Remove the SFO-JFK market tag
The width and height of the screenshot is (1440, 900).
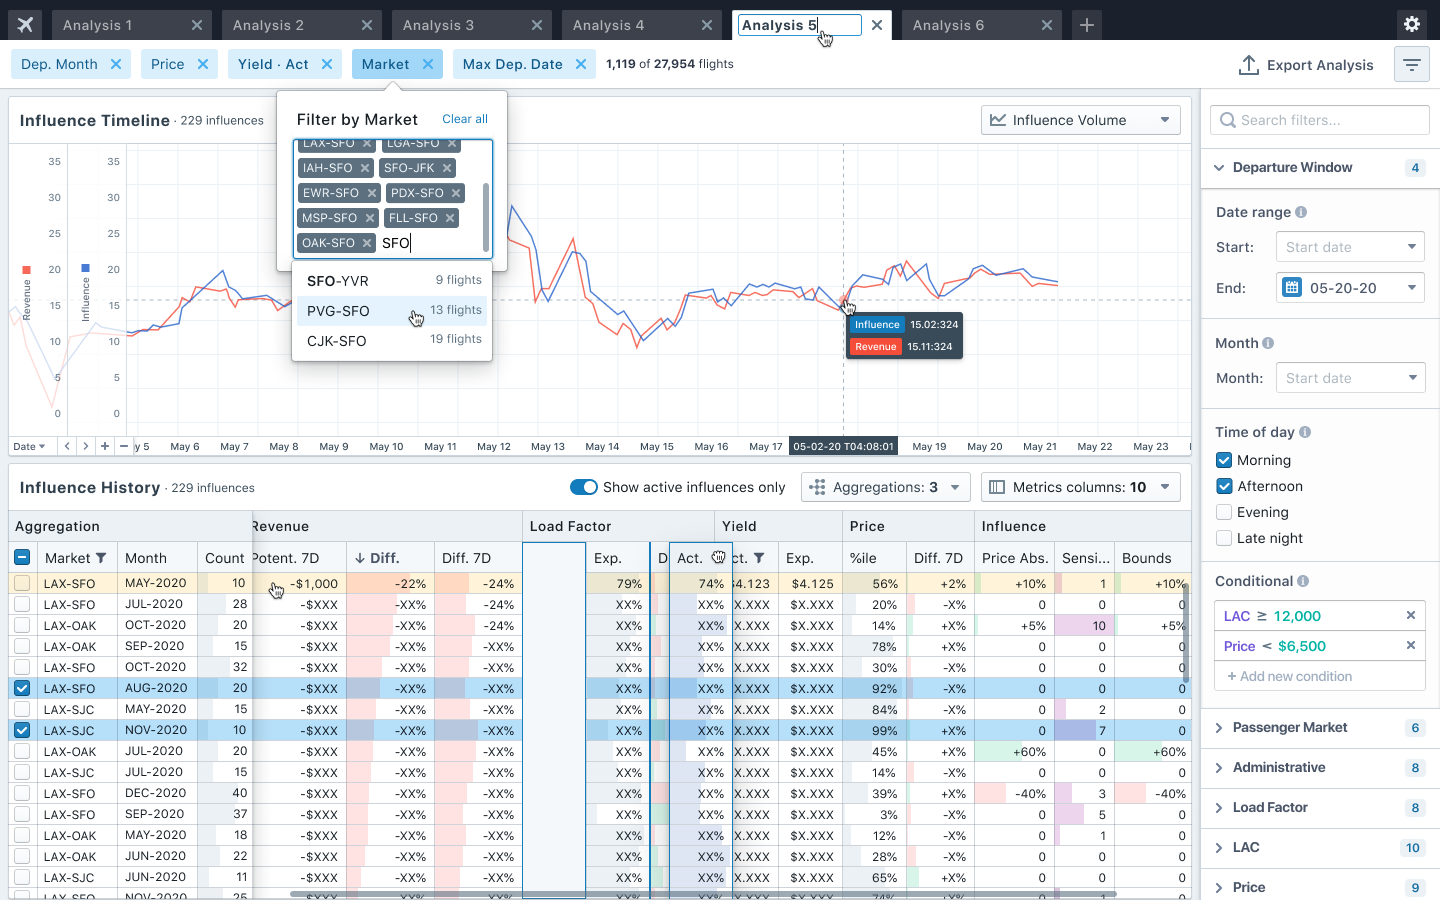pos(447,168)
